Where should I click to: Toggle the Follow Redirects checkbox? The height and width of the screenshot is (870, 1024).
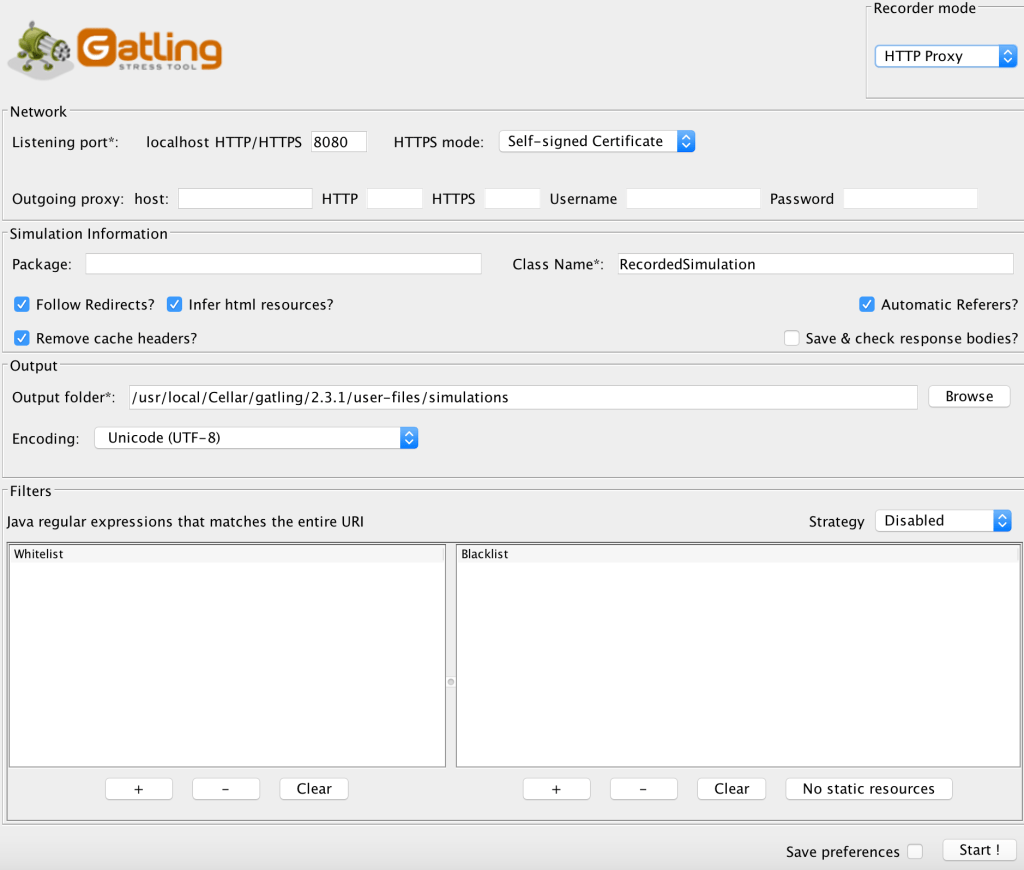click(22, 304)
